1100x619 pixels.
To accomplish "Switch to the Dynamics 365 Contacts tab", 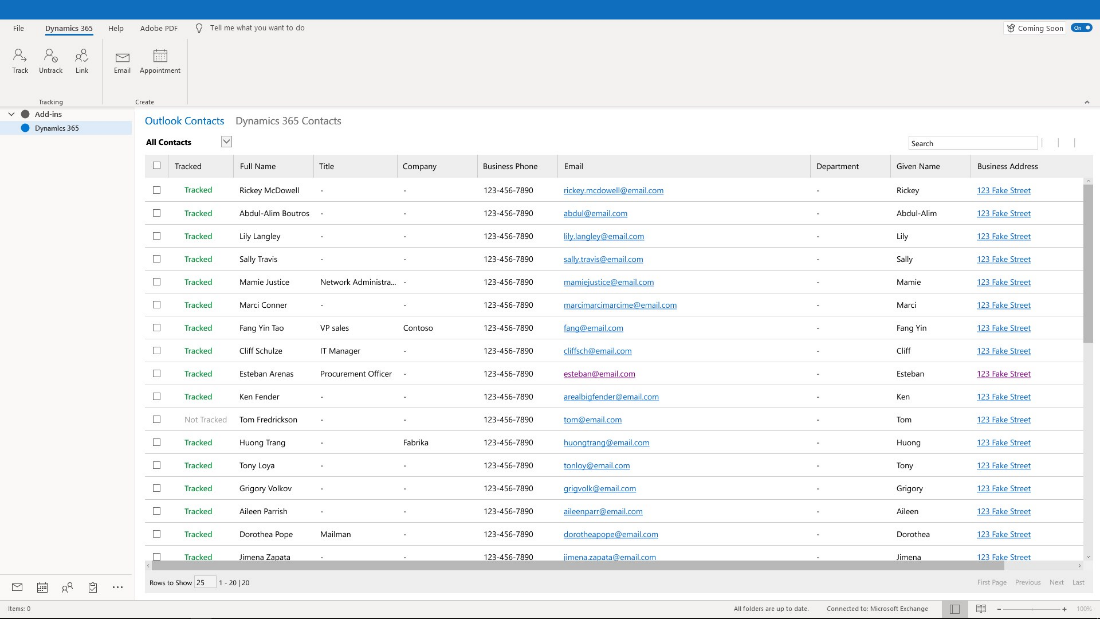I will 289,120.
